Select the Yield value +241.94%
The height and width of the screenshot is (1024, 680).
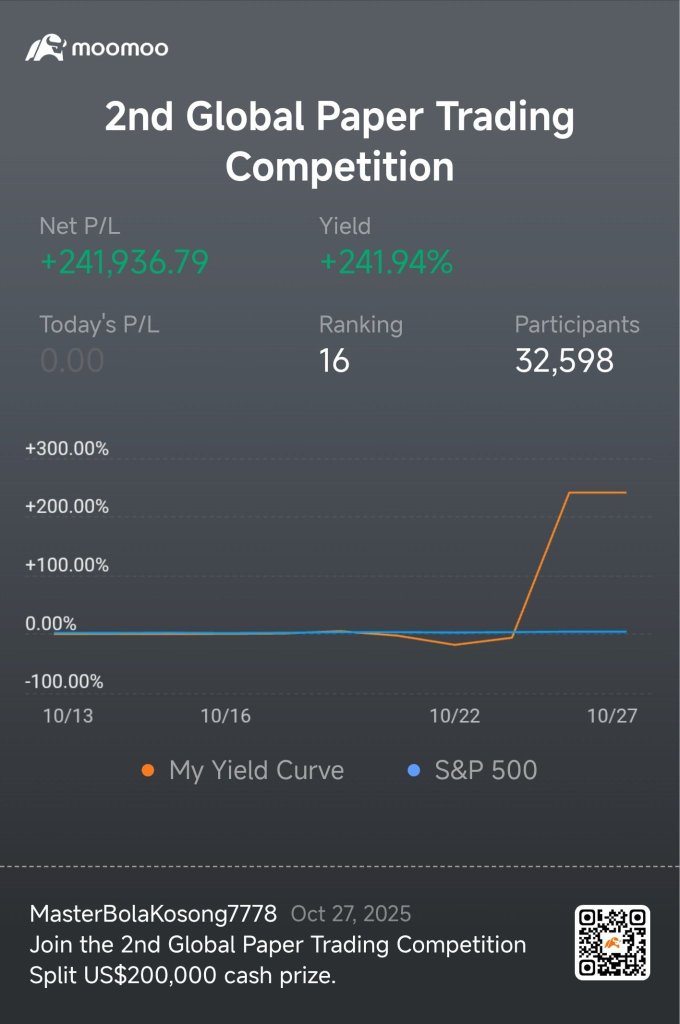pos(386,262)
